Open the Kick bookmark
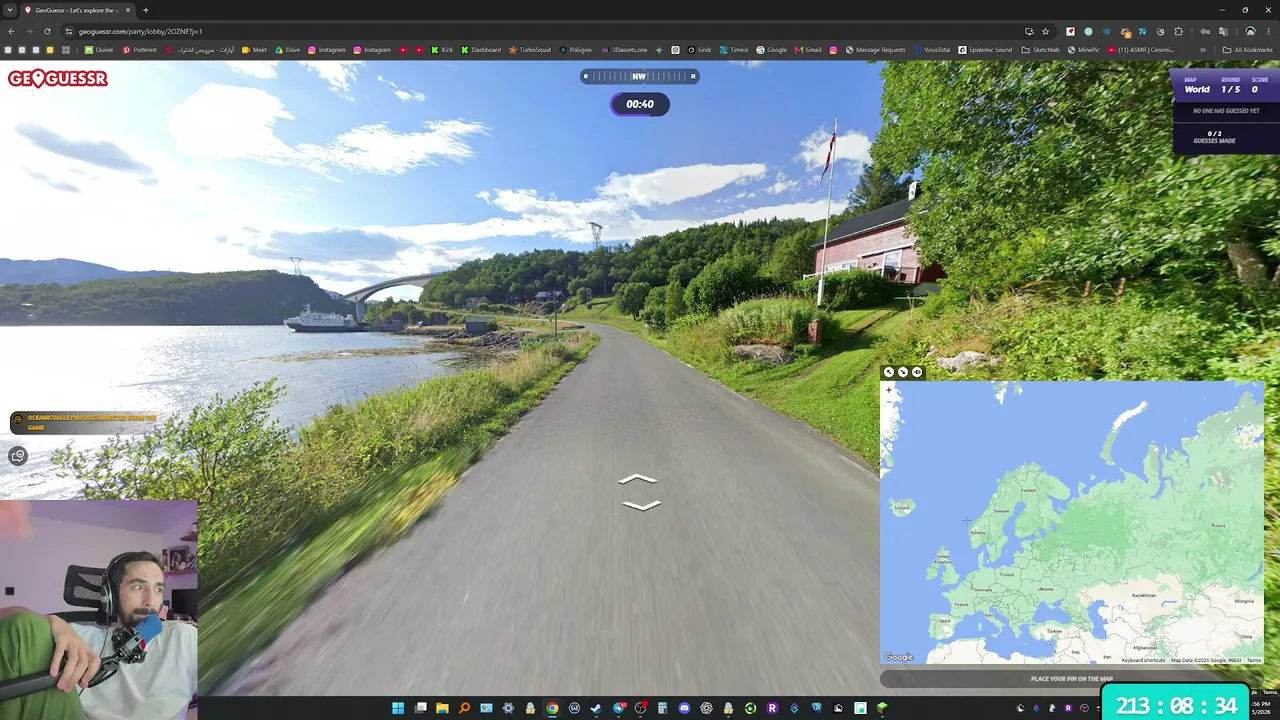Screen dimensions: 1280x720 tap(442, 50)
